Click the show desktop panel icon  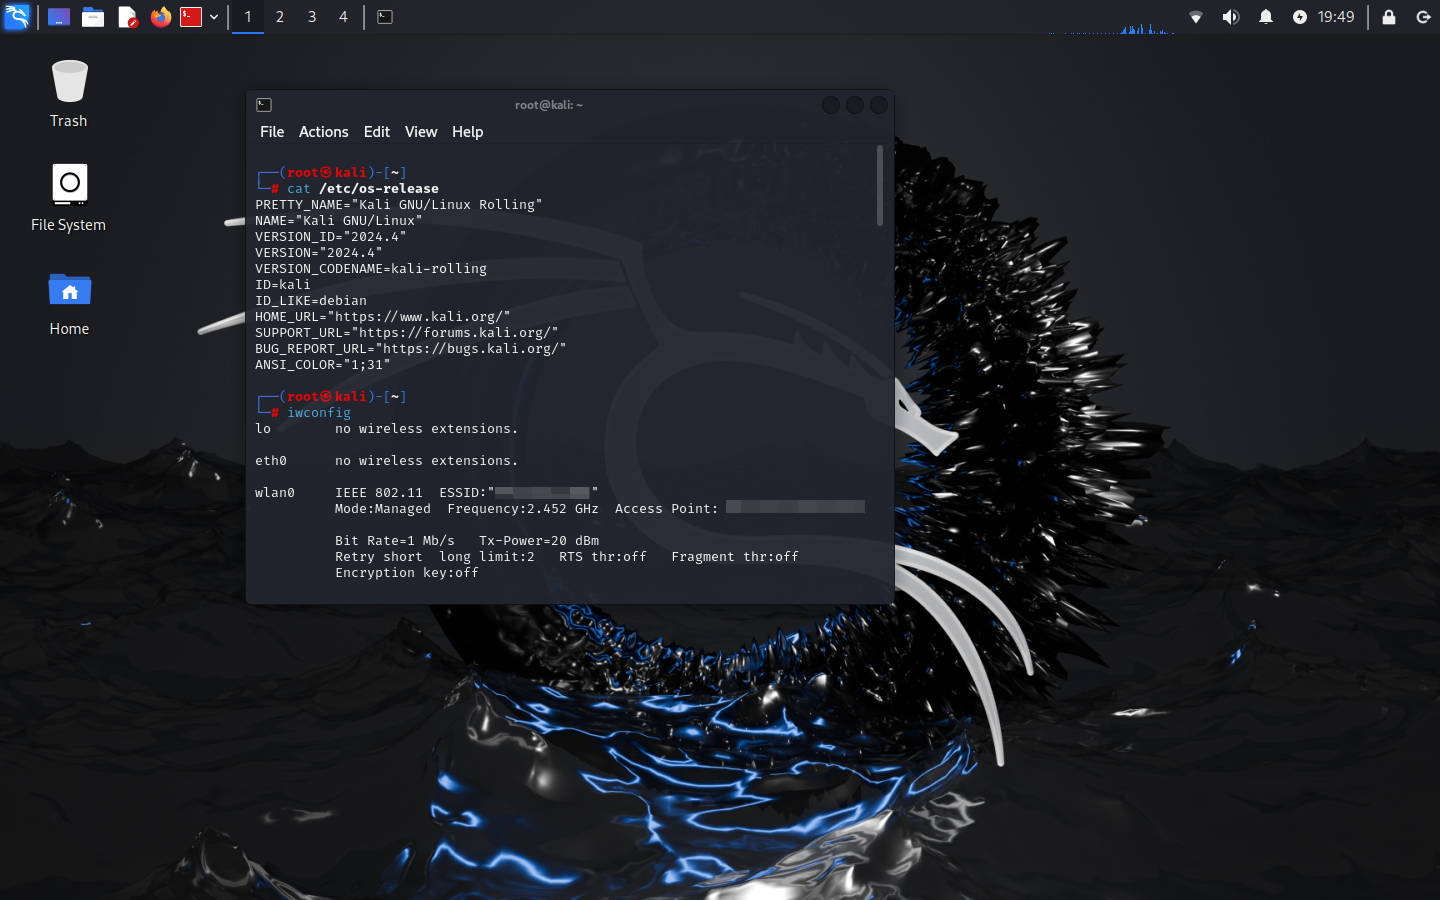tap(59, 17)
